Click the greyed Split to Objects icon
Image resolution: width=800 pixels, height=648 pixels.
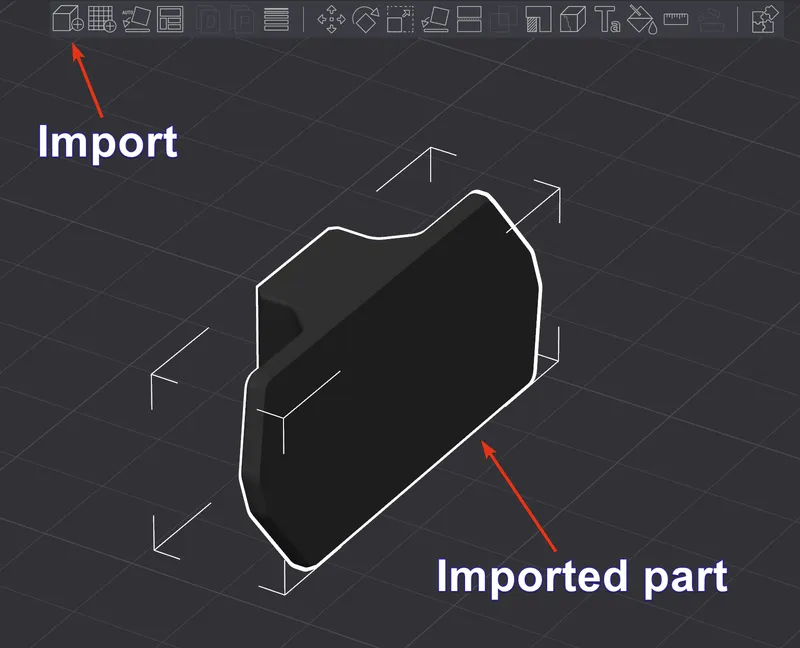(x=208, y=19)
